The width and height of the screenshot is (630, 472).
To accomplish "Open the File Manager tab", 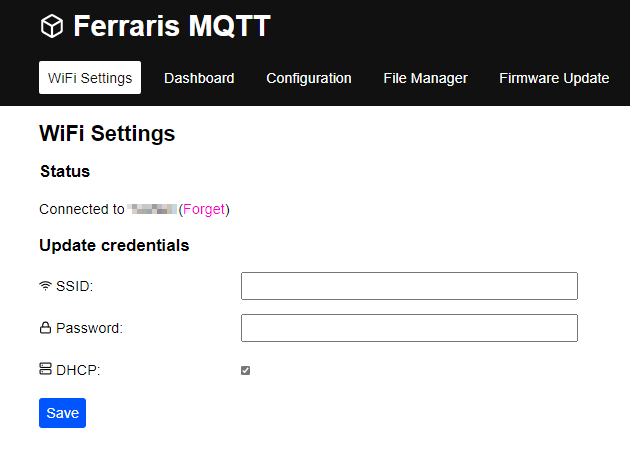I will [425, 78].
